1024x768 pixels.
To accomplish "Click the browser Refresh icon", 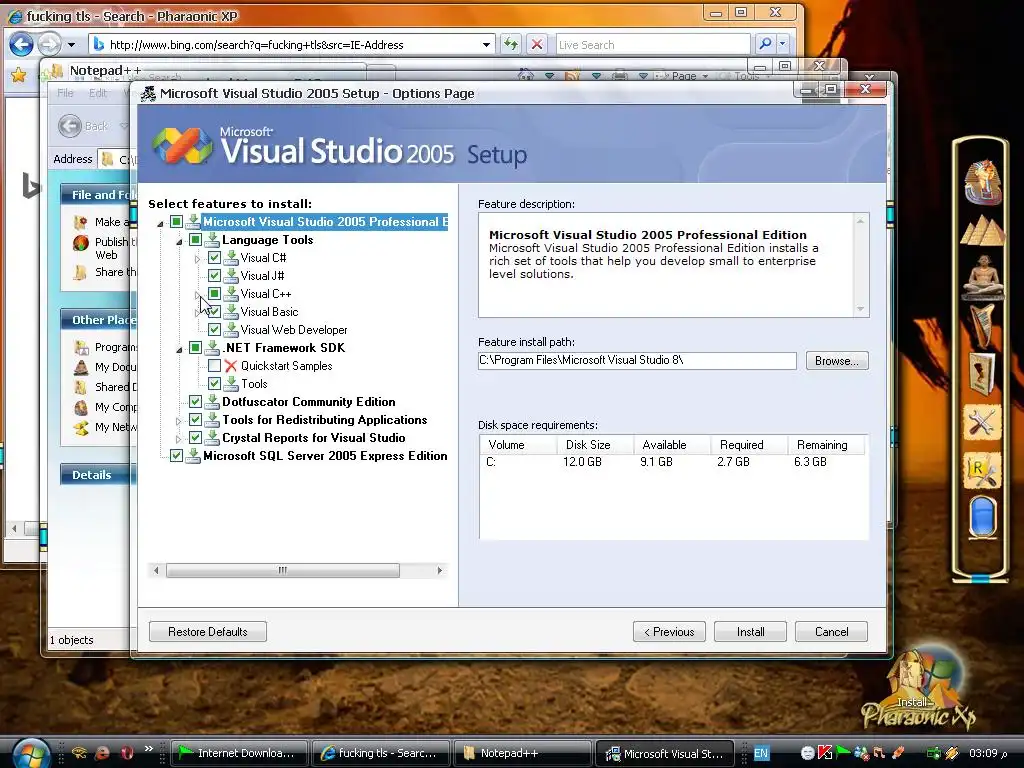I will pos(511,44).
